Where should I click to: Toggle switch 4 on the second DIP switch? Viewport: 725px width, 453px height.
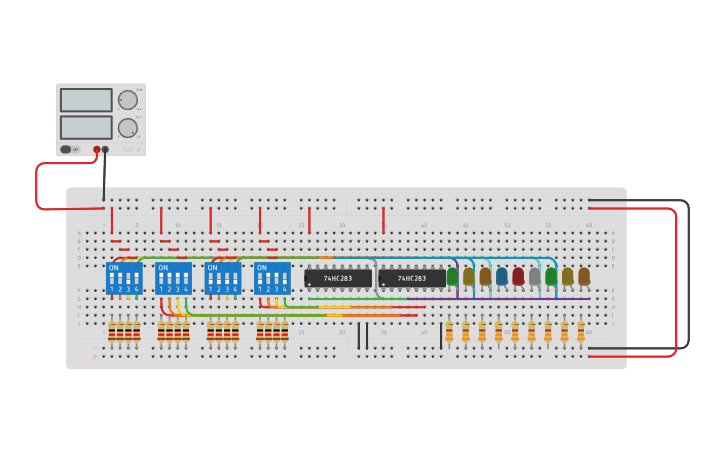coord(186,278)
